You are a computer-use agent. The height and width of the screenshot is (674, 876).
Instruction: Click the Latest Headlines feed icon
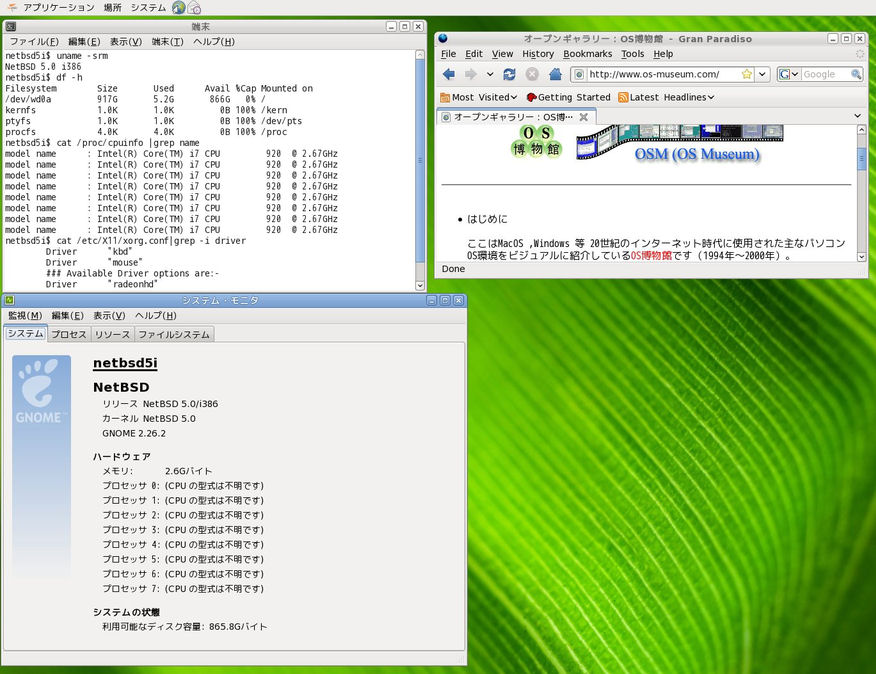(x=623, y=97)
